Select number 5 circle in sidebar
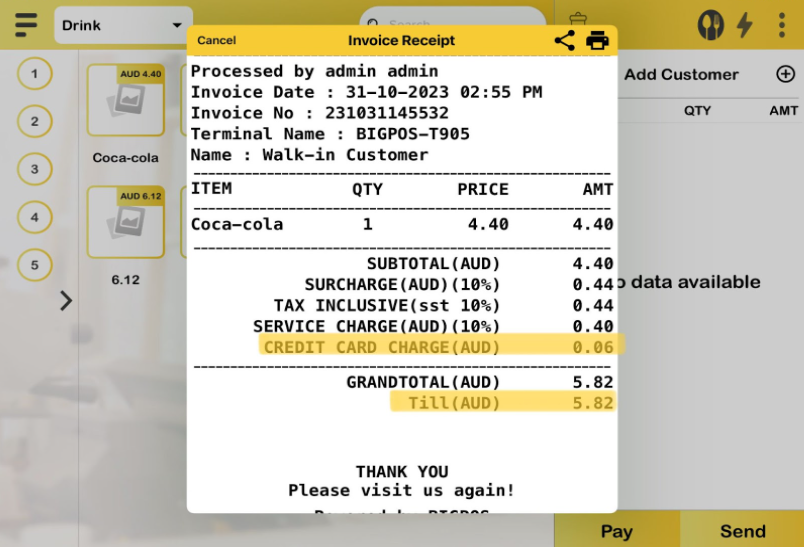Image resolution: width=804 pixels, height=547 pixels. (x=35, y=265)
